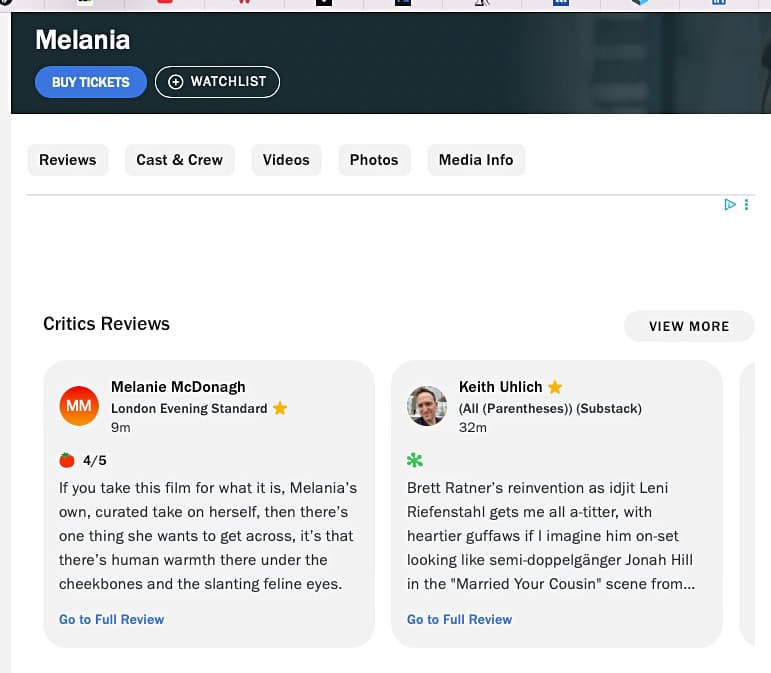Click the orange MM avatar
Image resolution: width=771 pixels, height=673 pixels.
pos(79,406)
